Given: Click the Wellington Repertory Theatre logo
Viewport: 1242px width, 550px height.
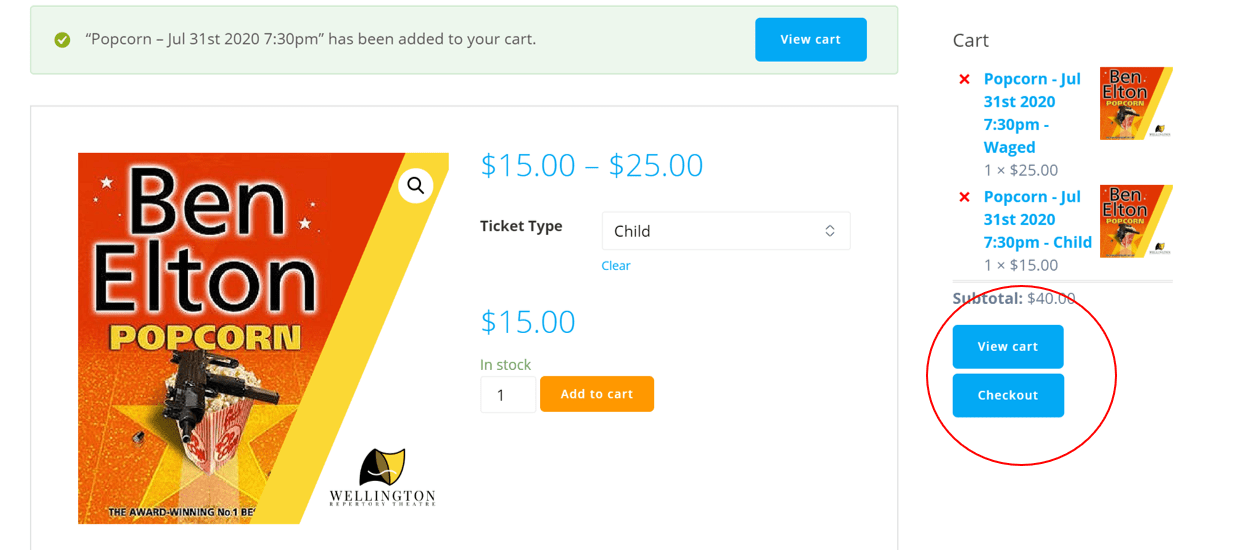Looking at the screenshot, I should pos(382,477).
